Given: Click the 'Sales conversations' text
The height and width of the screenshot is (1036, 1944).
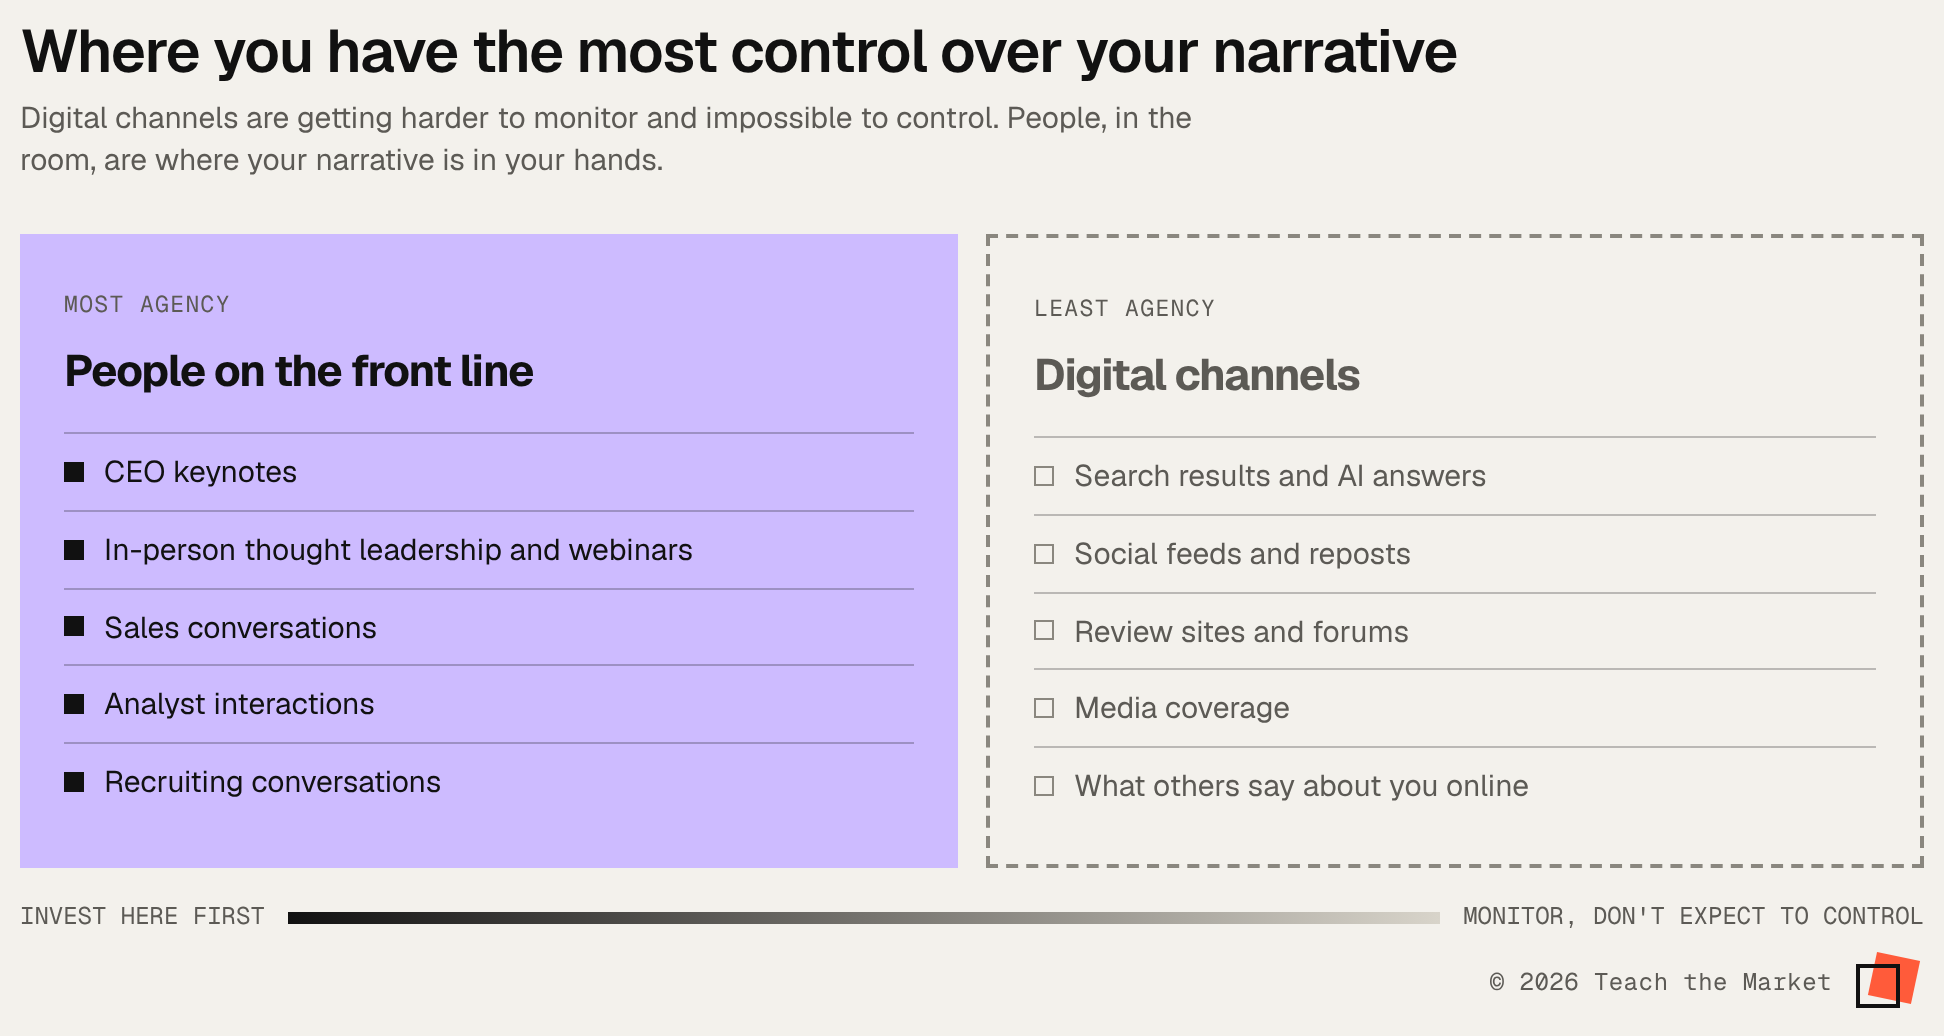Looking at the screenshot, I should coord(240,628).
